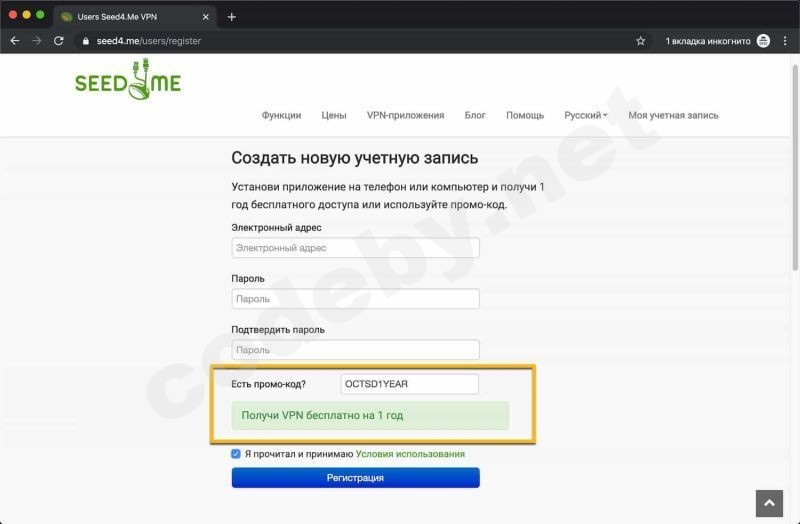
Task: Click the scroll-to-top arrow button
Action: click(769, 503)
